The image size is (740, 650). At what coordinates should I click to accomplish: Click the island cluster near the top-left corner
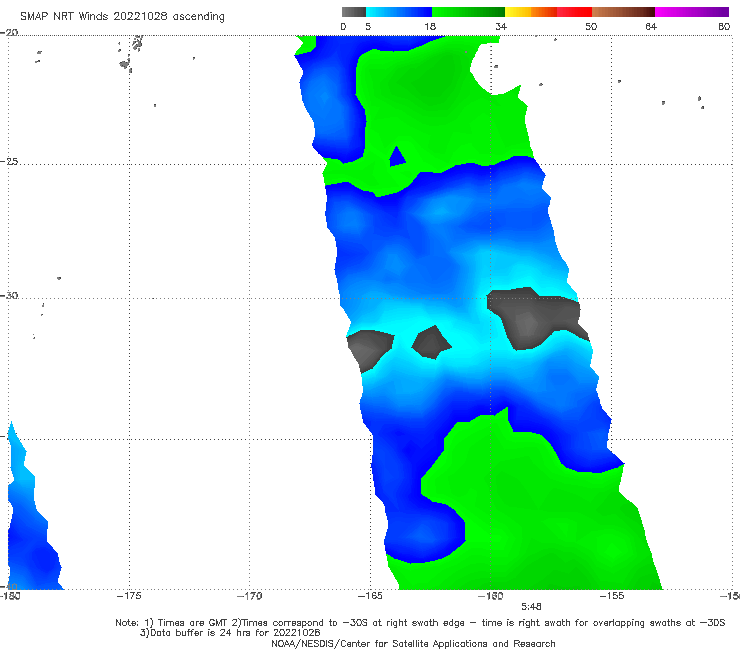(131, 54)
